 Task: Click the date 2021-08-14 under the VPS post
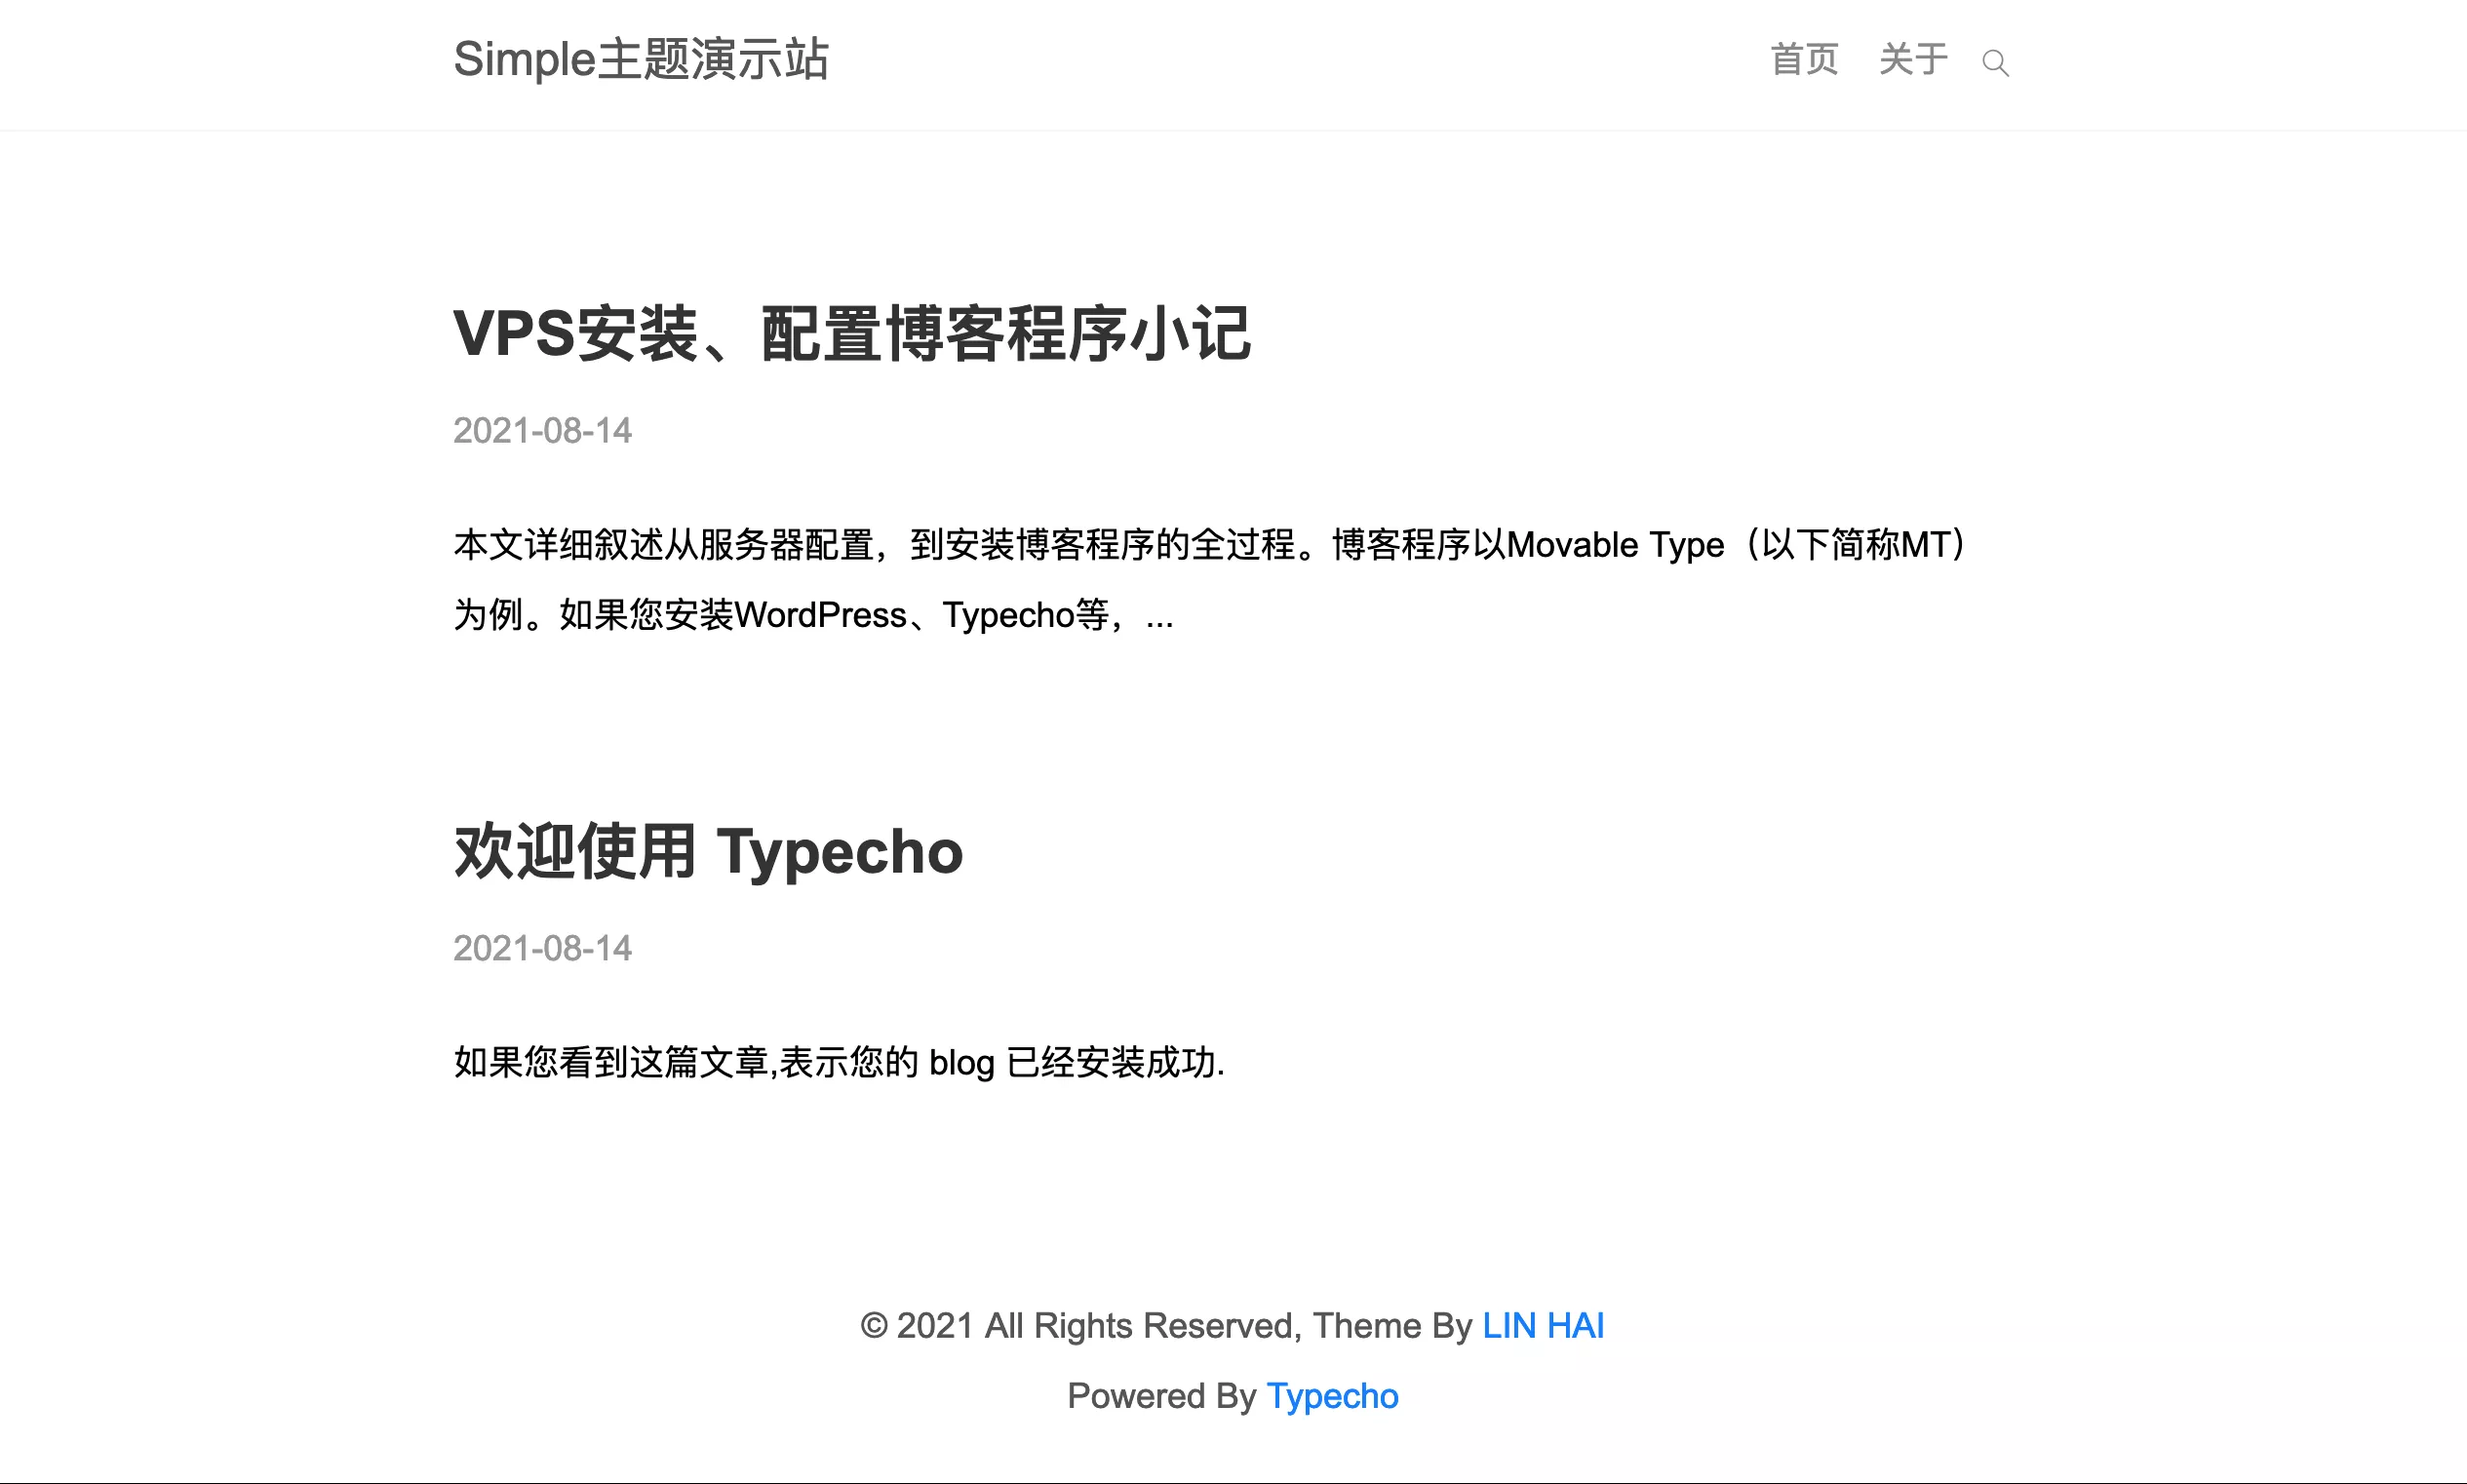pos(543,431)
